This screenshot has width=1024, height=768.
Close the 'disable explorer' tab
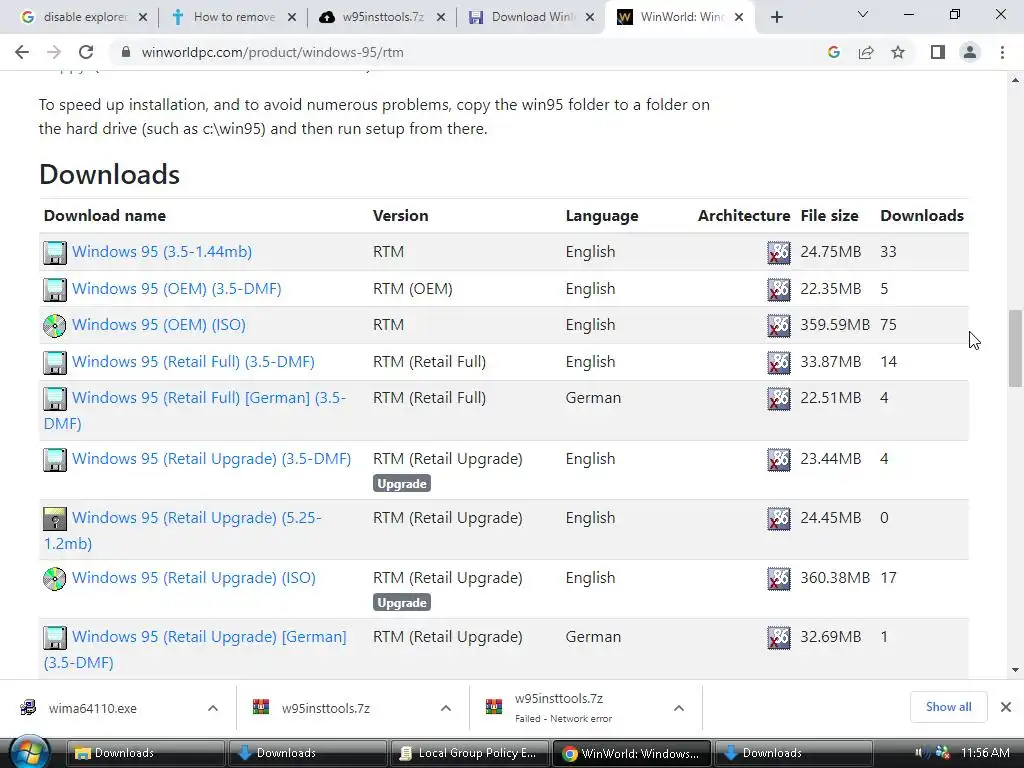[143, 17]
